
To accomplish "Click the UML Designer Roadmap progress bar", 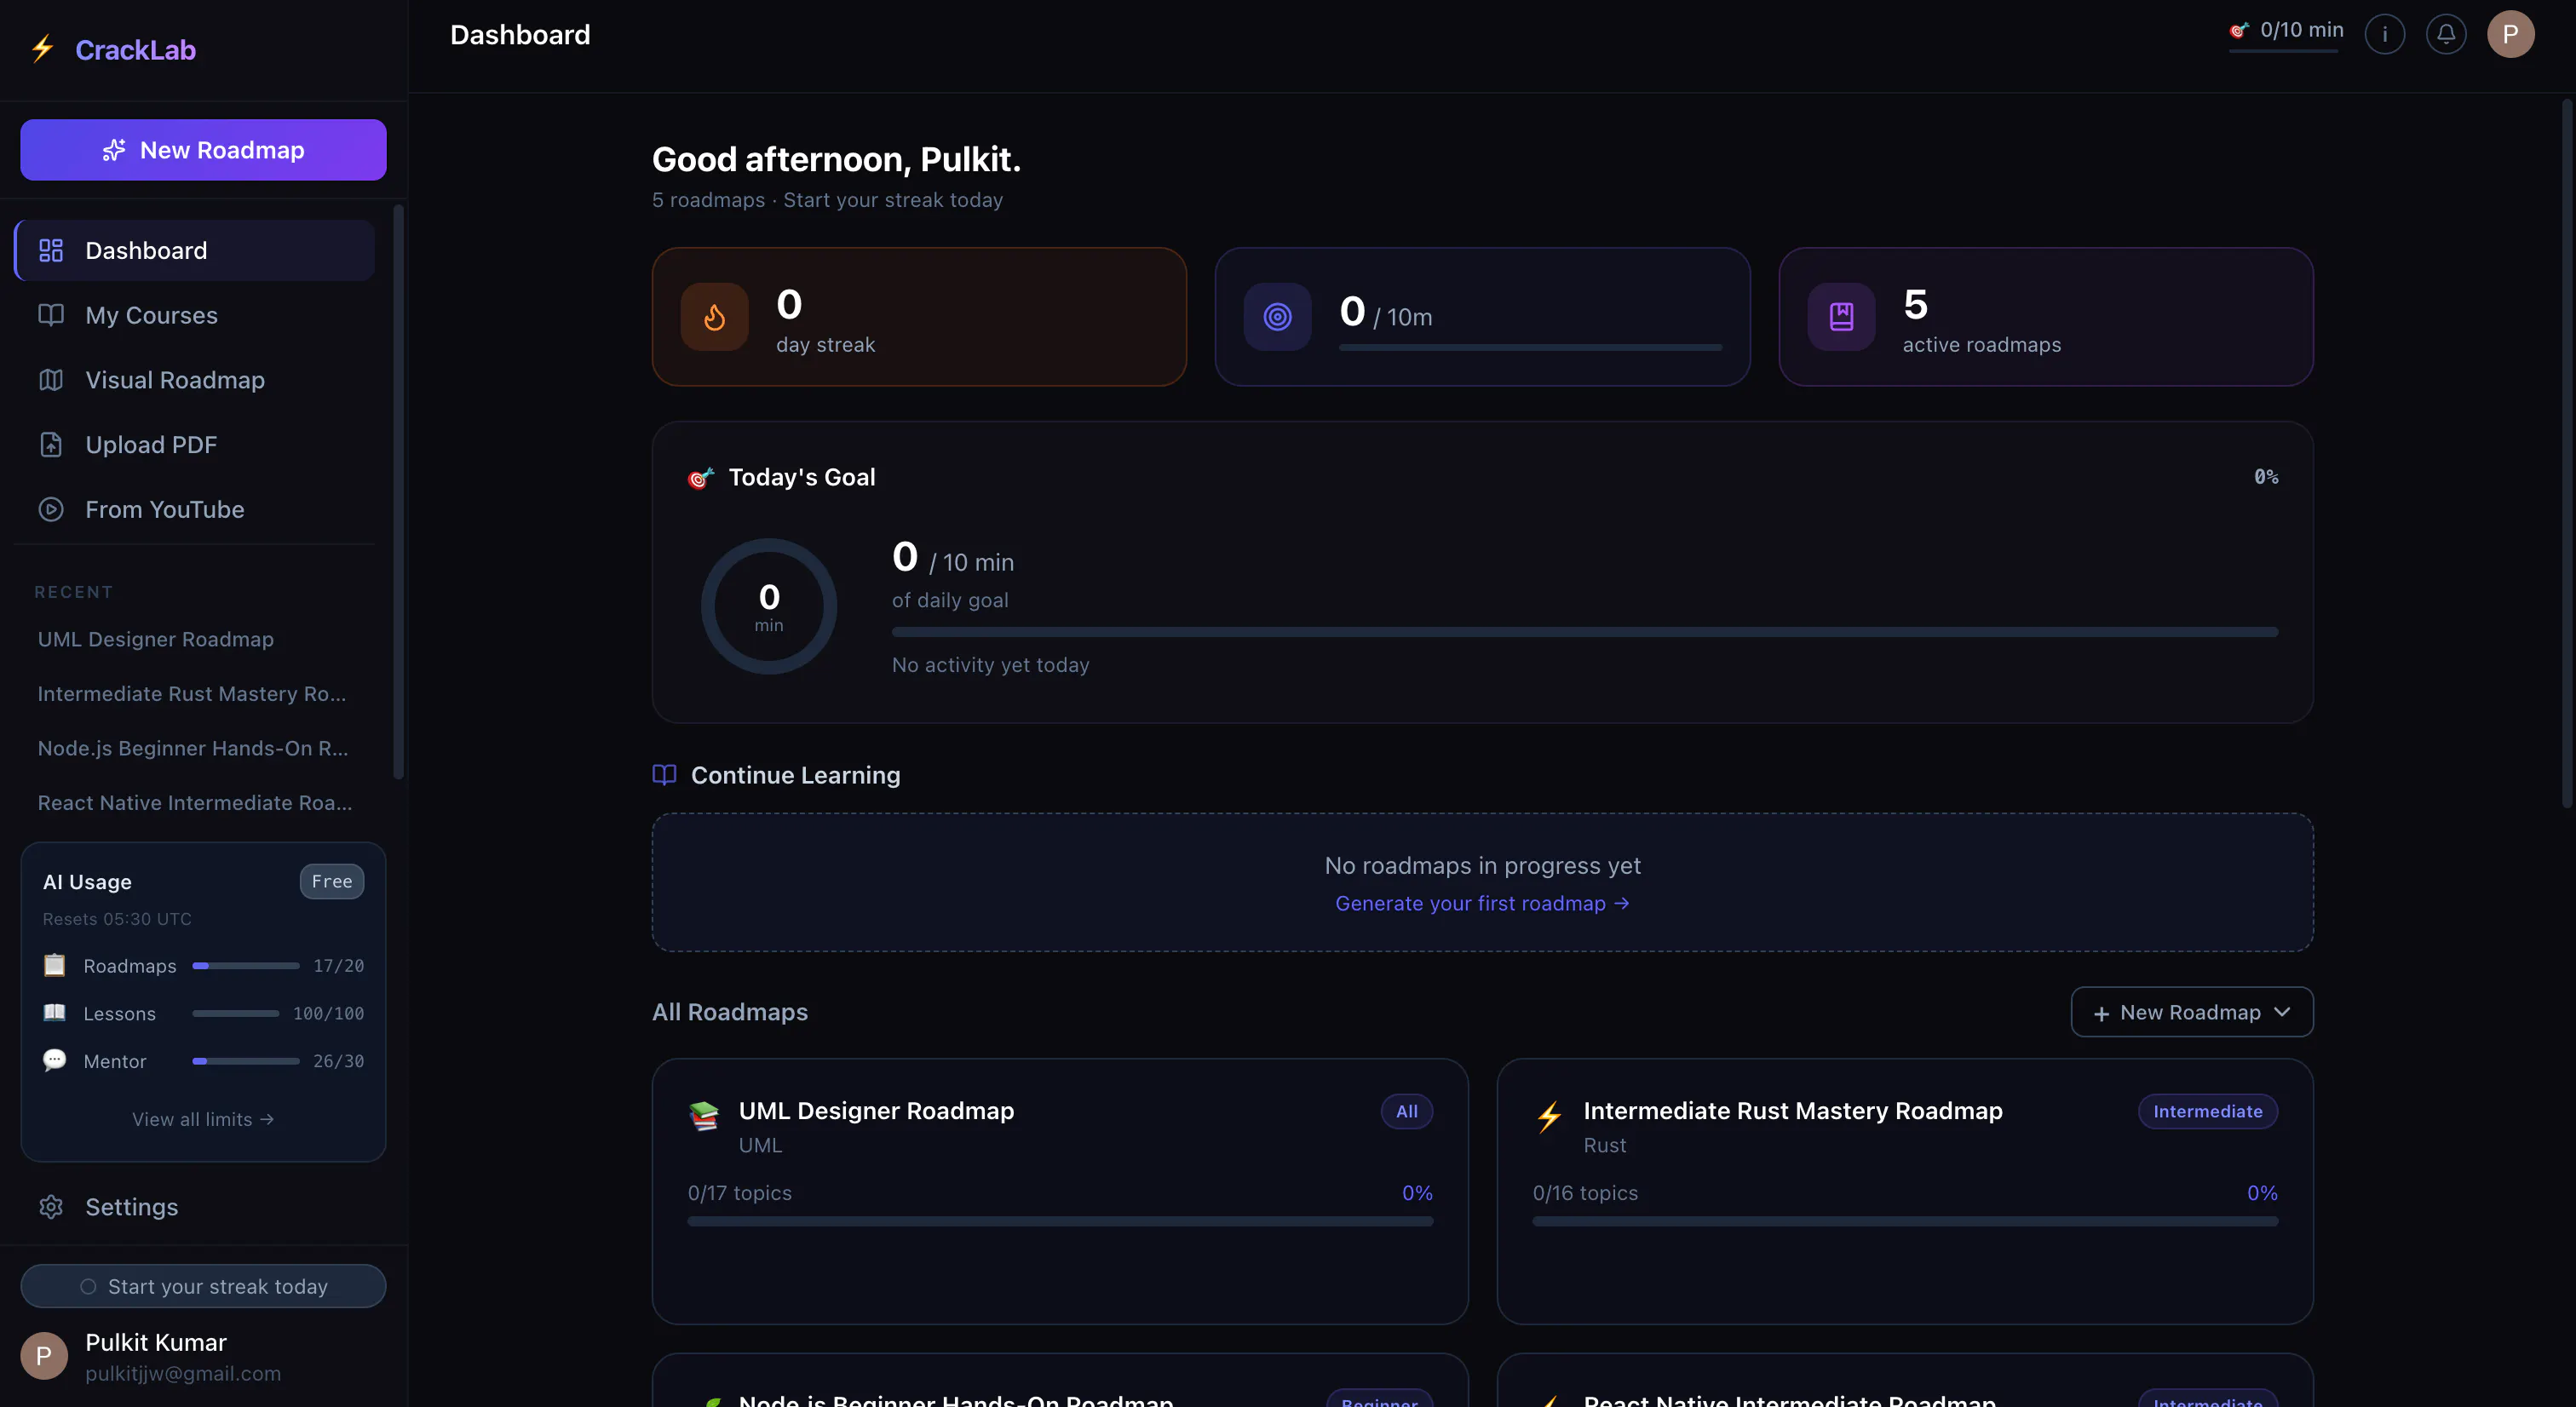I will tap(1060, 1221).
